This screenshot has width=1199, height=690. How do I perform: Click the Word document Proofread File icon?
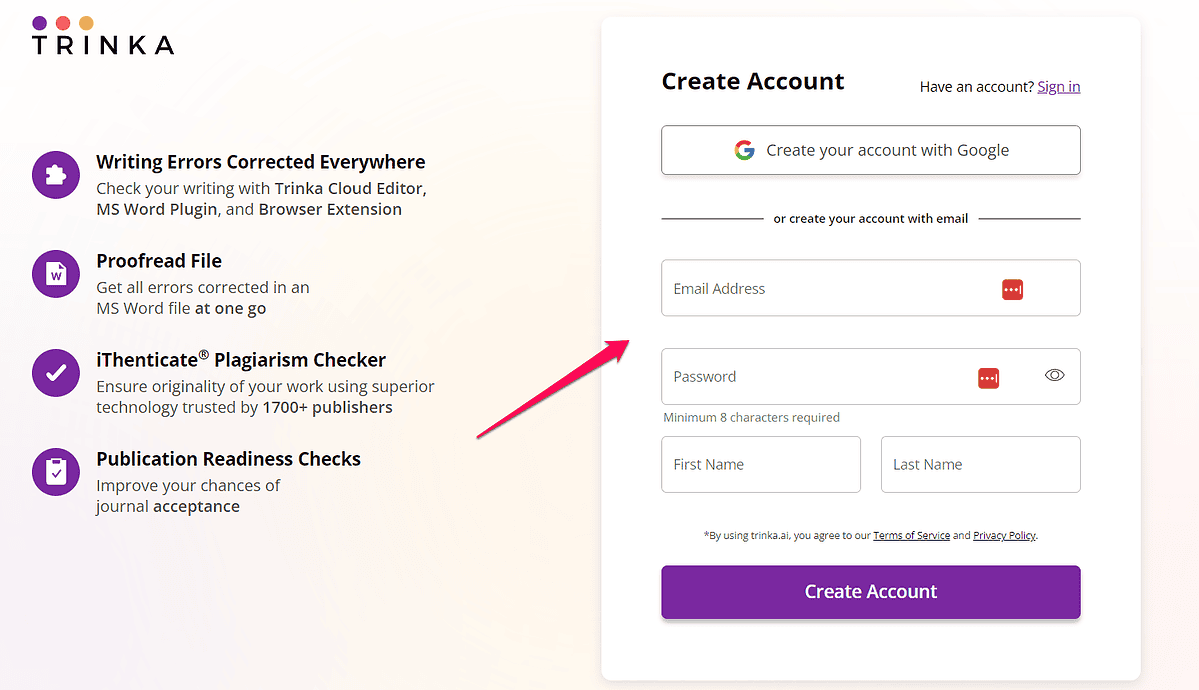click(56, 274)
